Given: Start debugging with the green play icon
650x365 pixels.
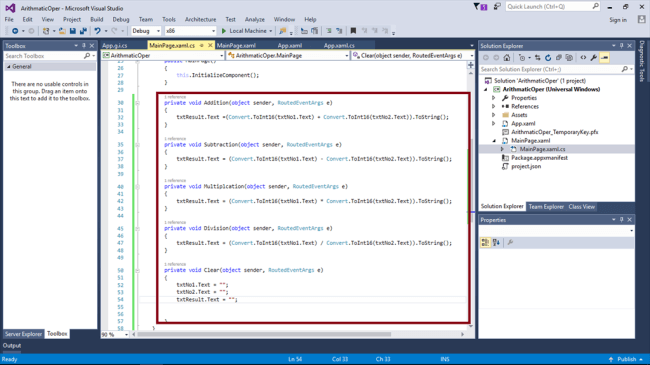Looking at the screenshot, I should [224, 31].
